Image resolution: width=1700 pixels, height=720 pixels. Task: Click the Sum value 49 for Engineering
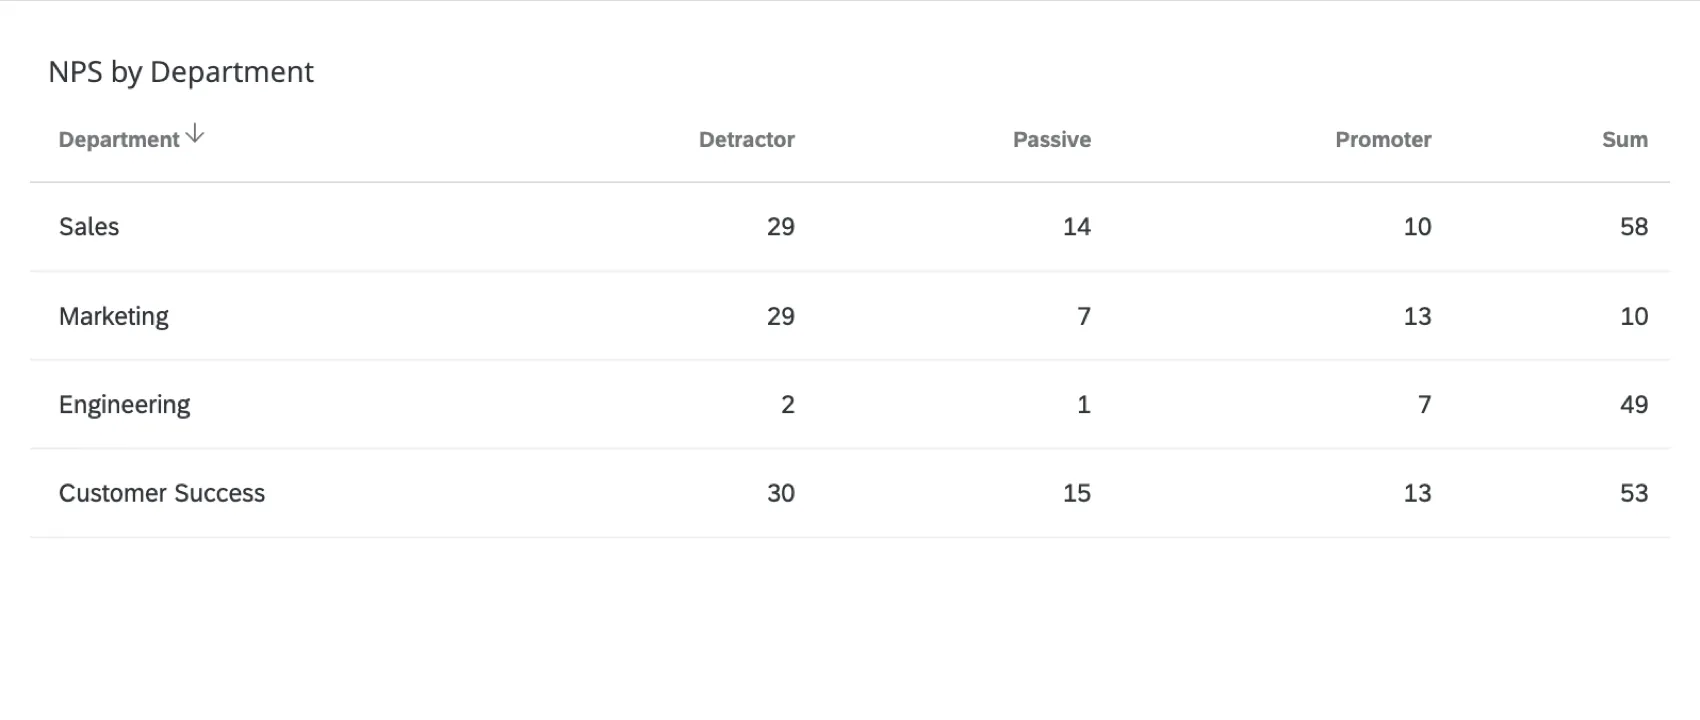coord(1633,404)
